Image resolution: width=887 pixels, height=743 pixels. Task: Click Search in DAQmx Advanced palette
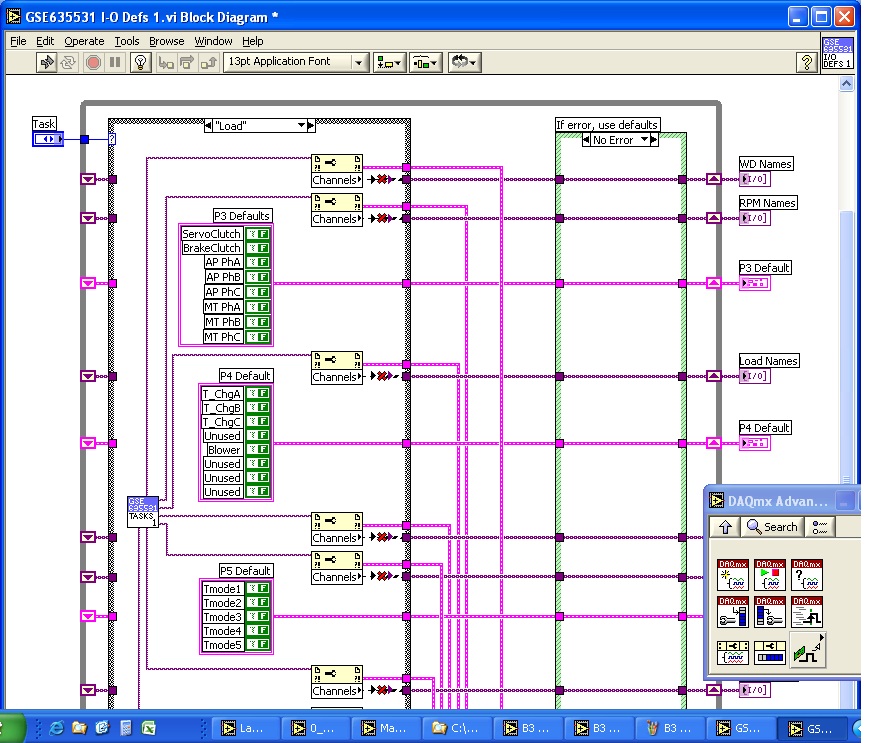click(772, 527)
